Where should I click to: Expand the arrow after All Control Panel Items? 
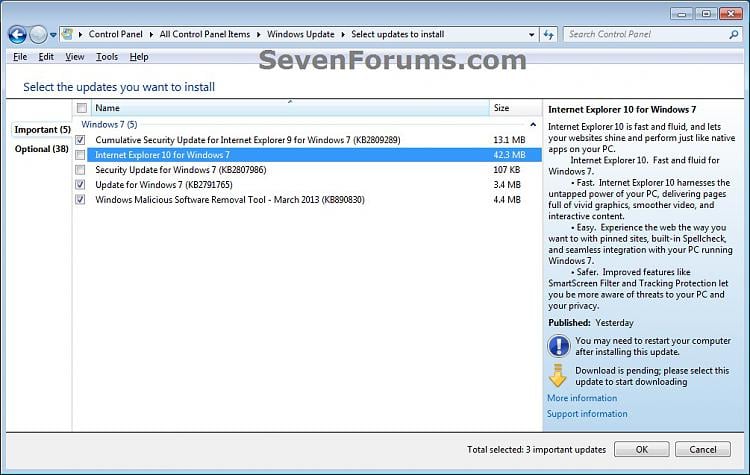pos(259,34)
